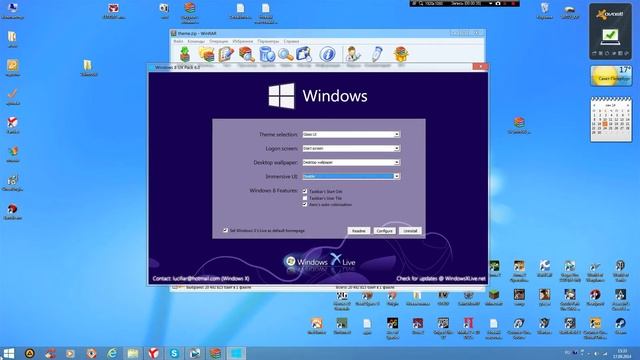Open the Параметры menu in WinRAR
This screenshot has height=360, width=640.
coord(268,41)
